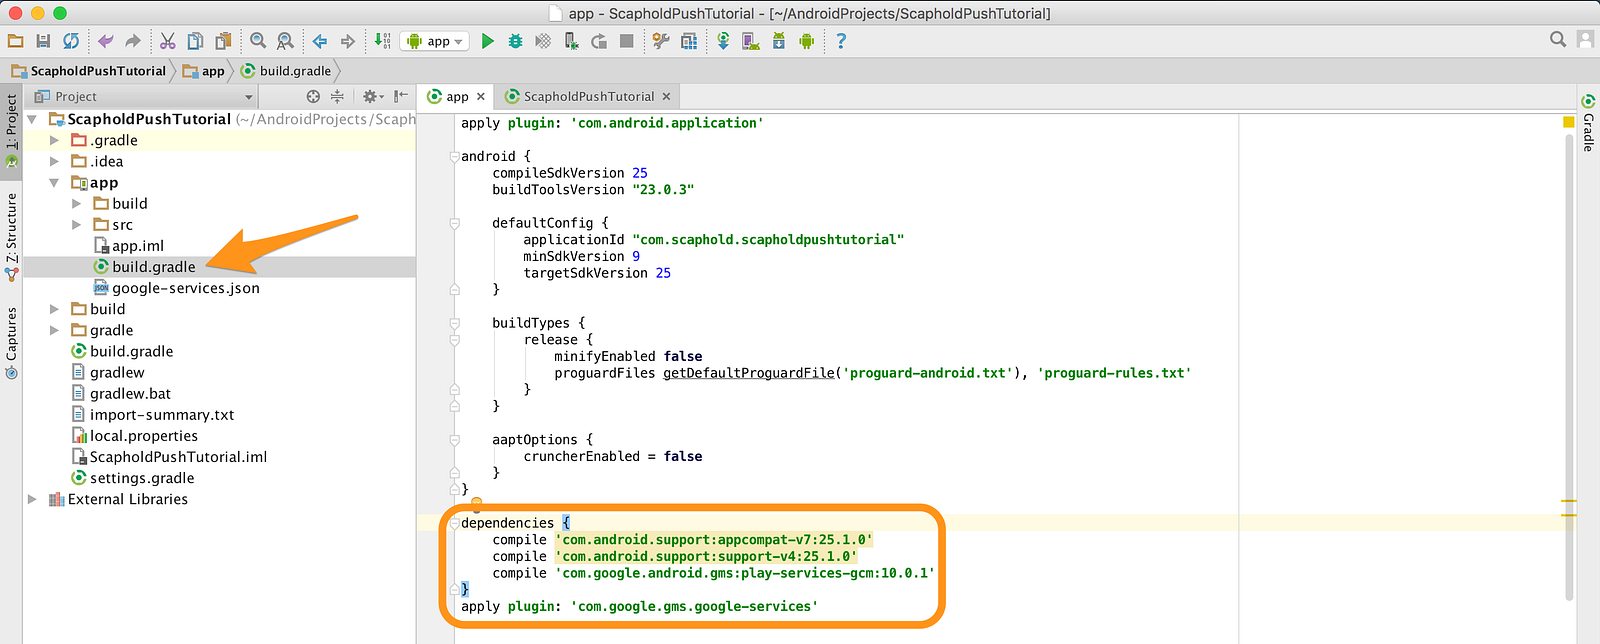1600x644 pixels.
Task: Click the Copy toolbar icon
Action: (x=196, y=41)
